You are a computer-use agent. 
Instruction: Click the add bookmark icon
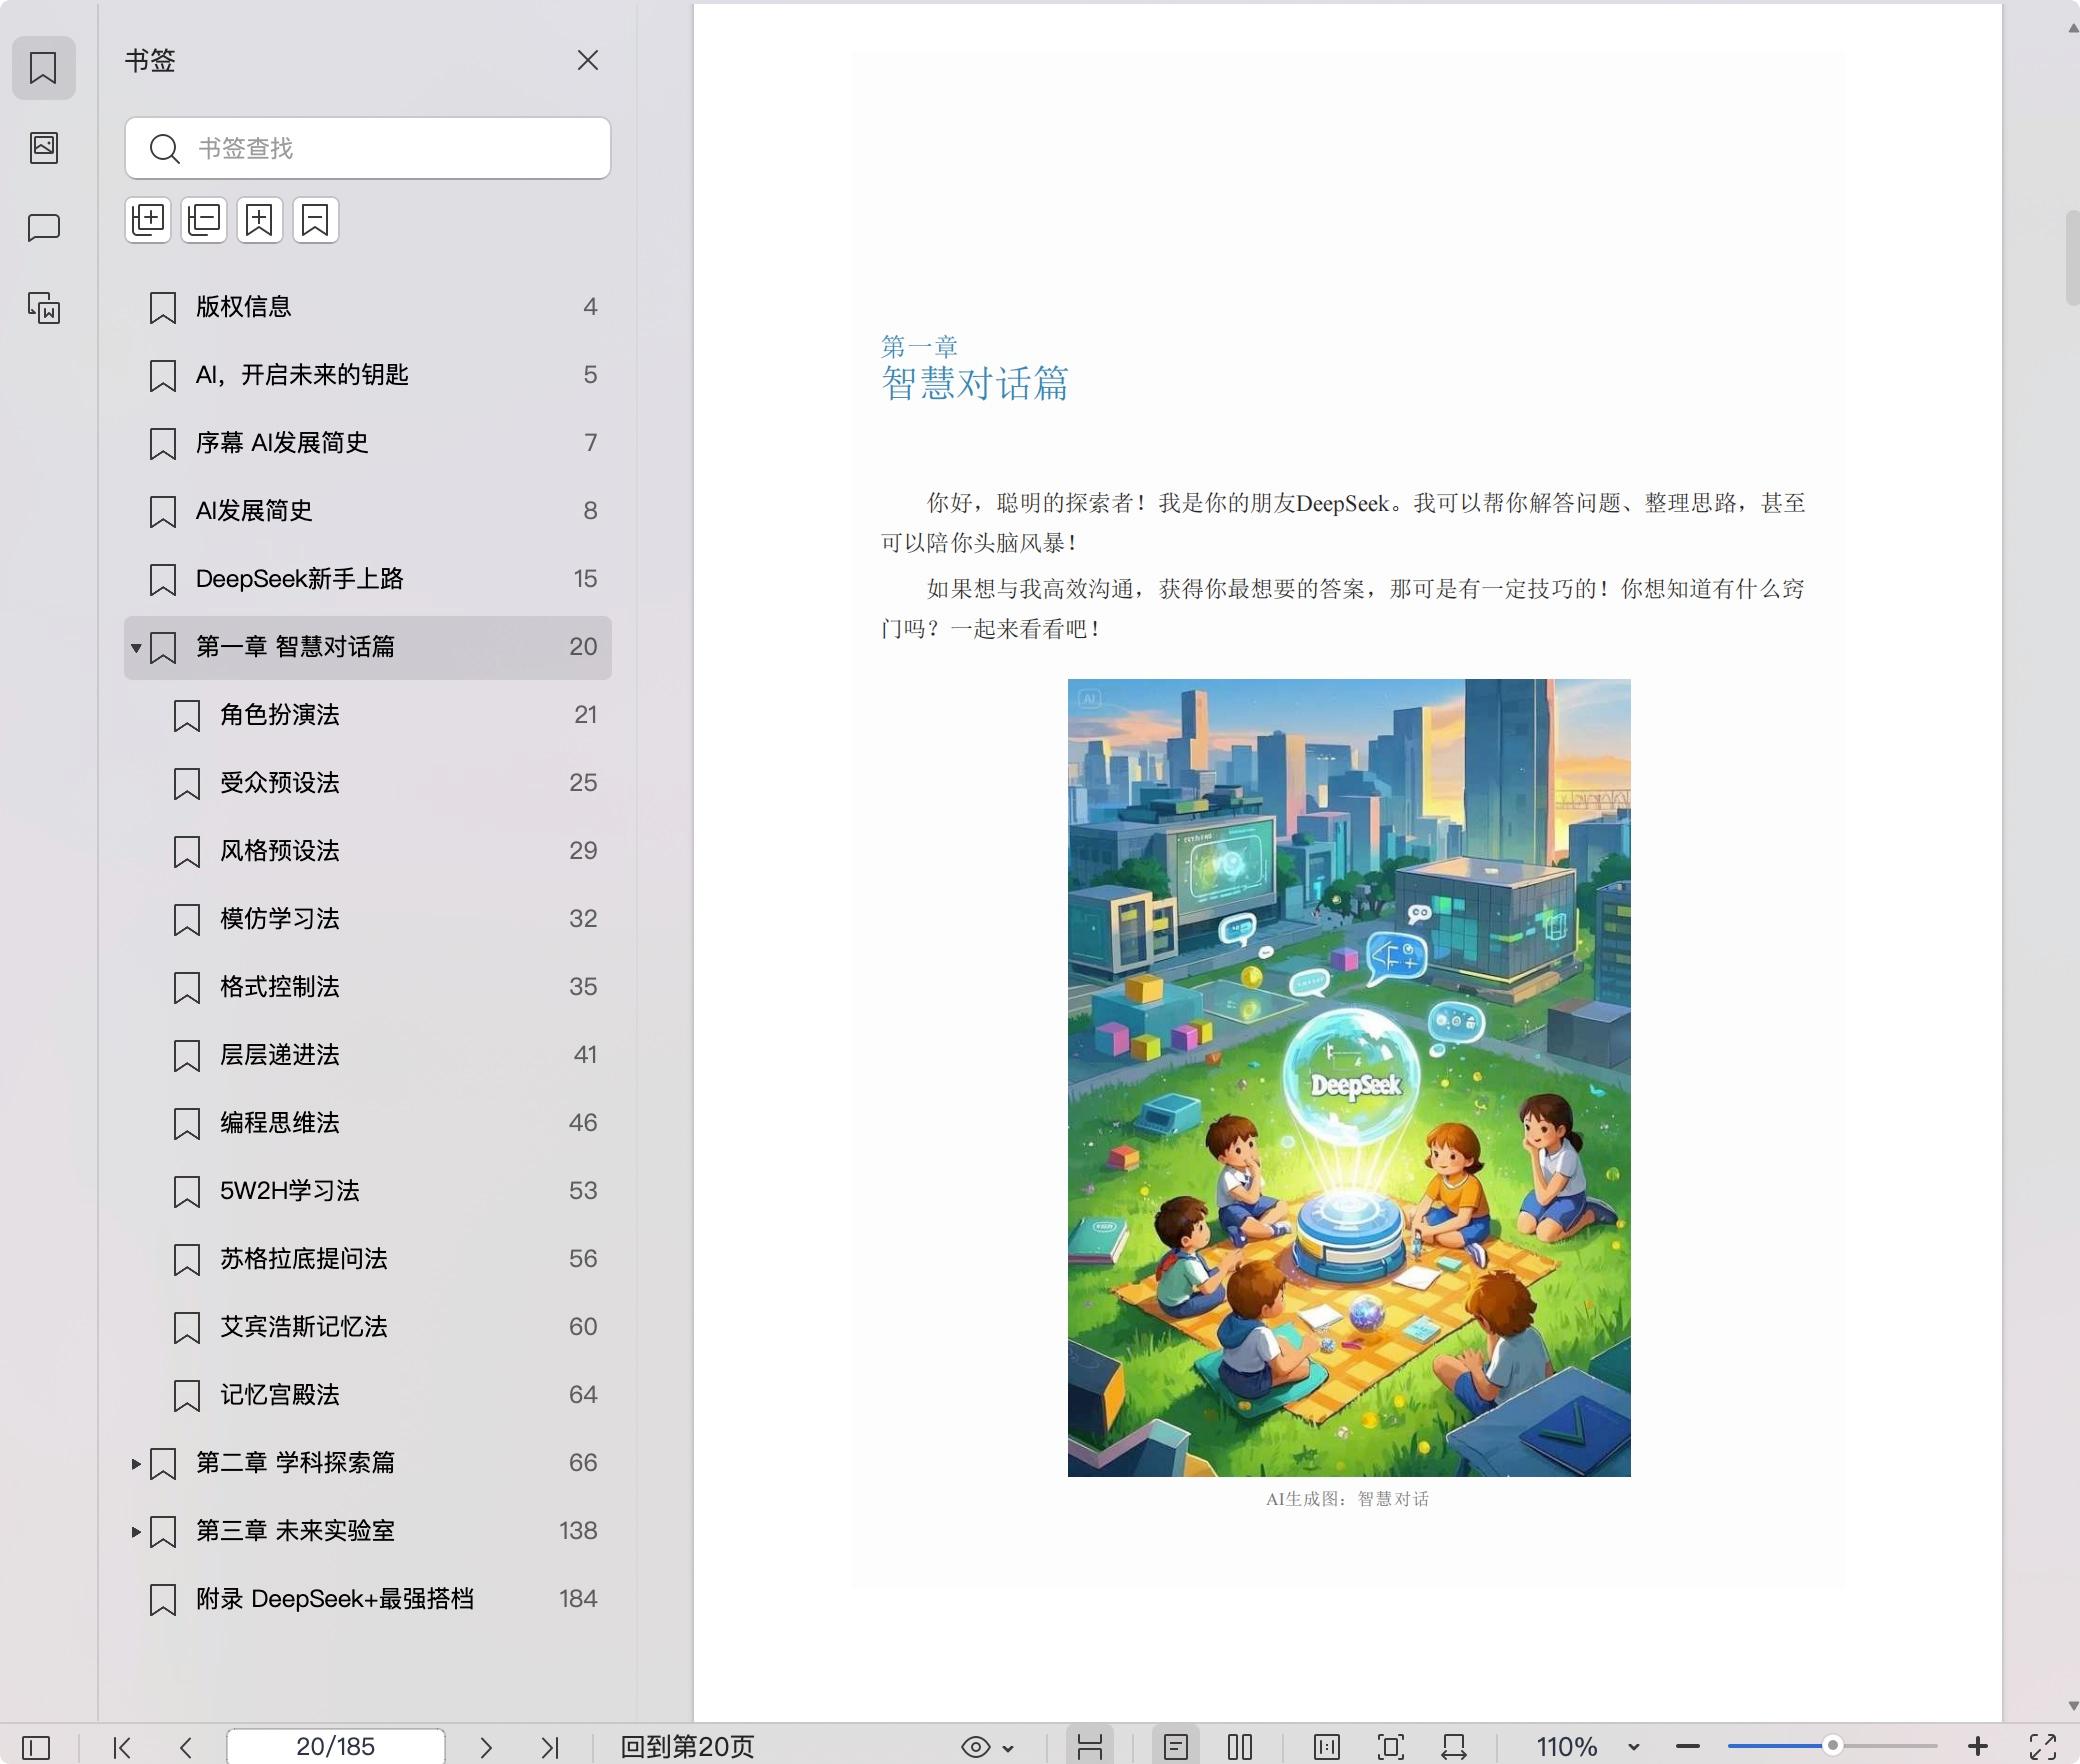[x=260, y=220]
